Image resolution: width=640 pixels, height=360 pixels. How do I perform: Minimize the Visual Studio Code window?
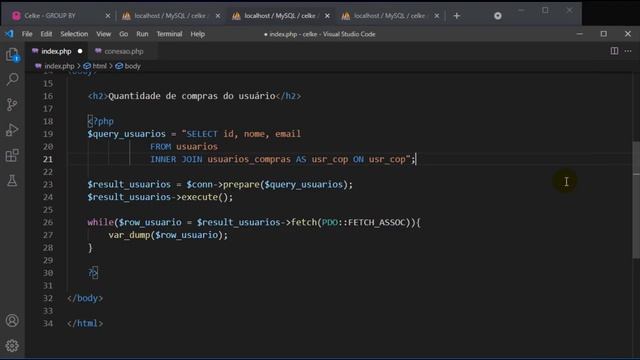(580, 34)
